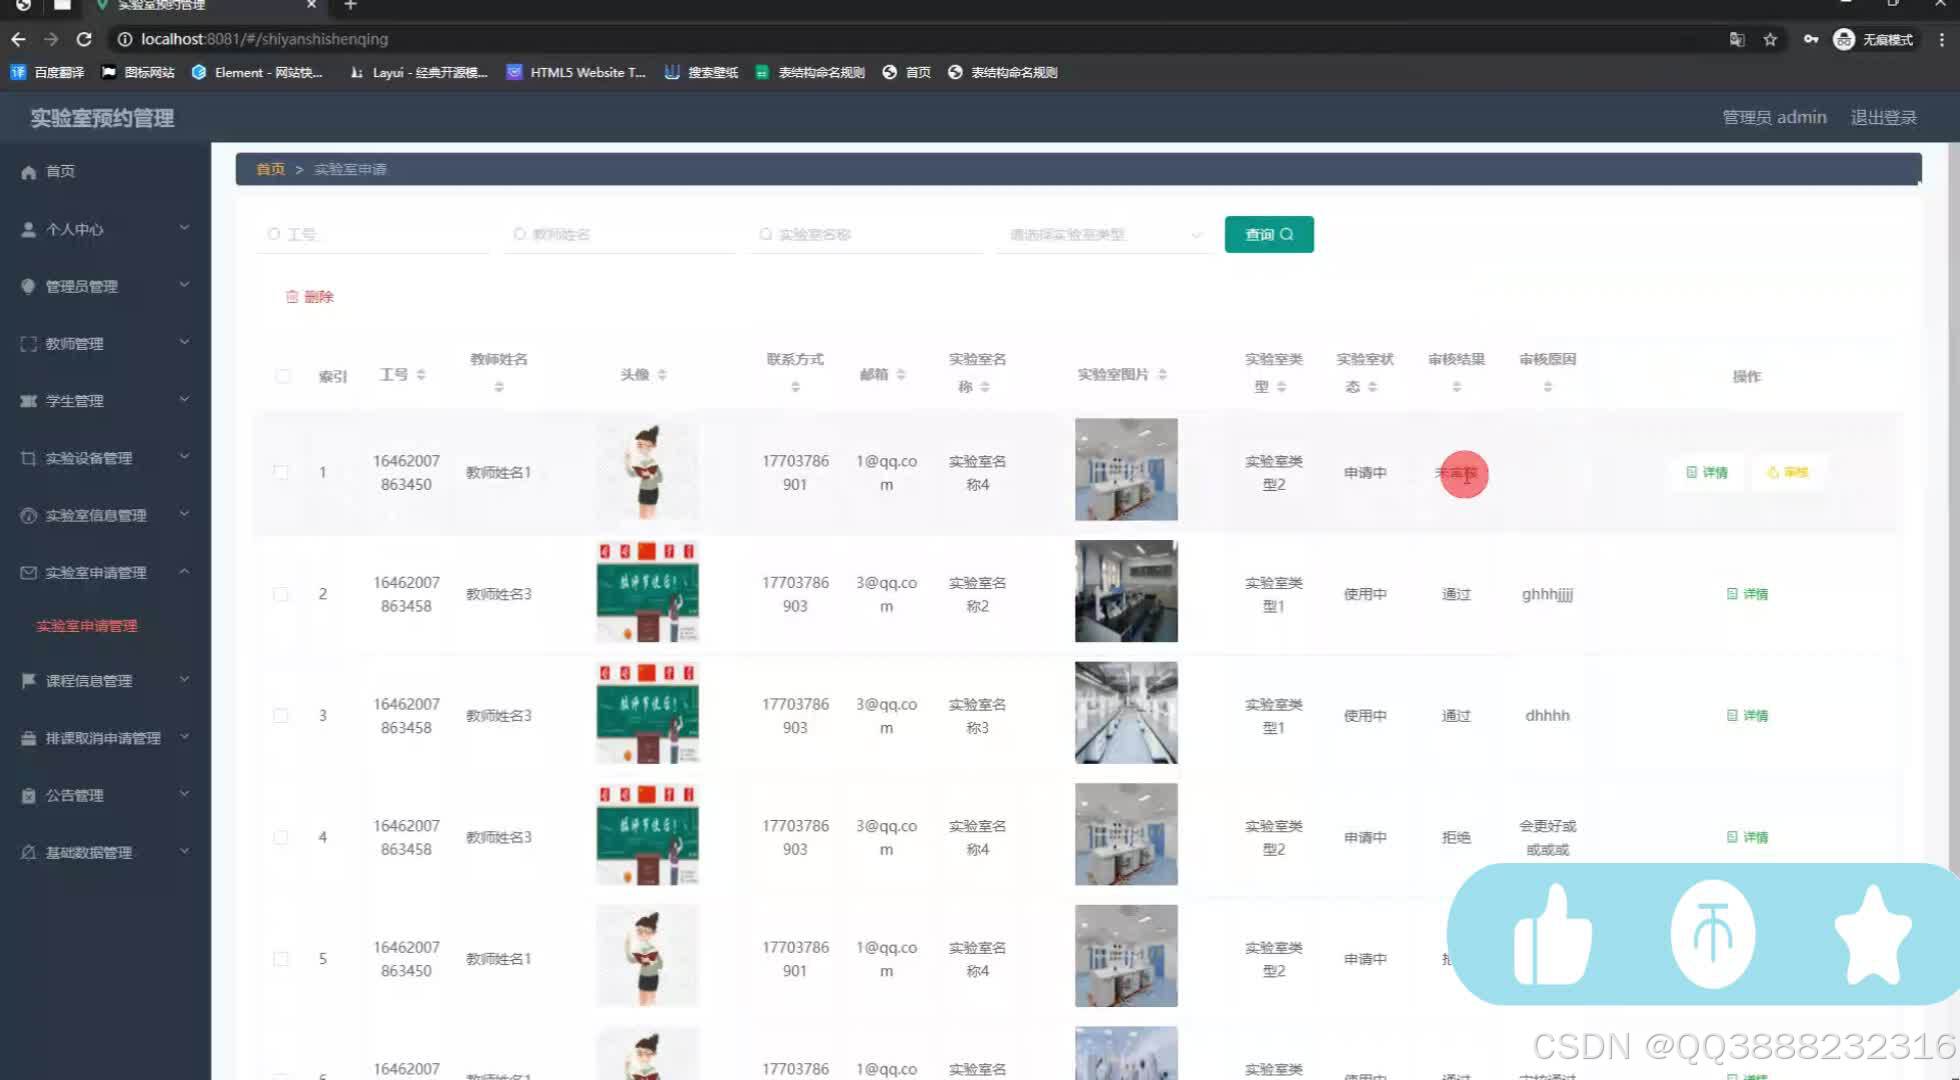Click the 工号 search input field
The image size is (1960, 1080).
click(370, 234)
